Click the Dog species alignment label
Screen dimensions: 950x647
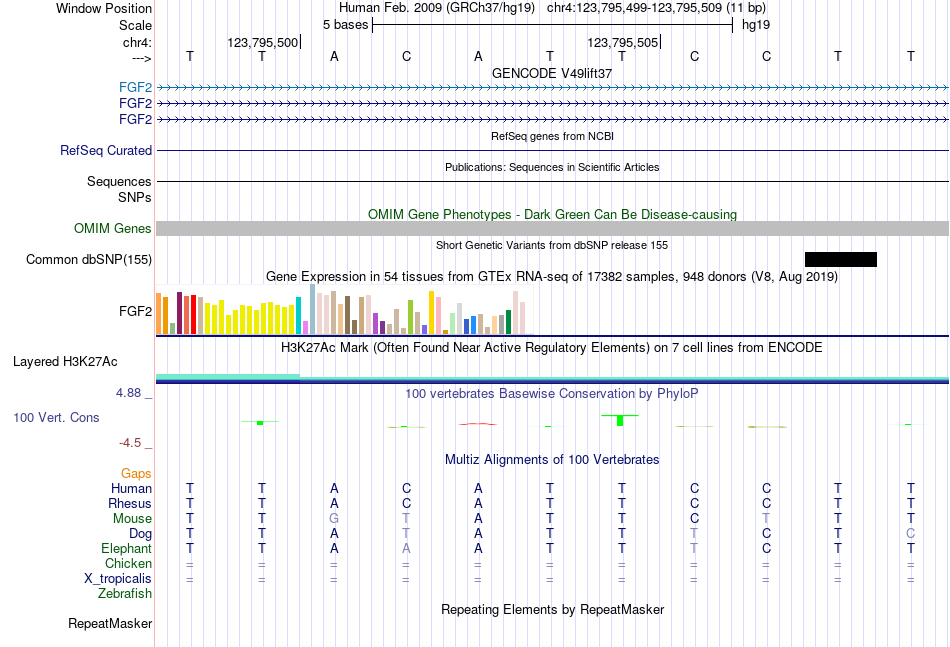pos(141,534)
